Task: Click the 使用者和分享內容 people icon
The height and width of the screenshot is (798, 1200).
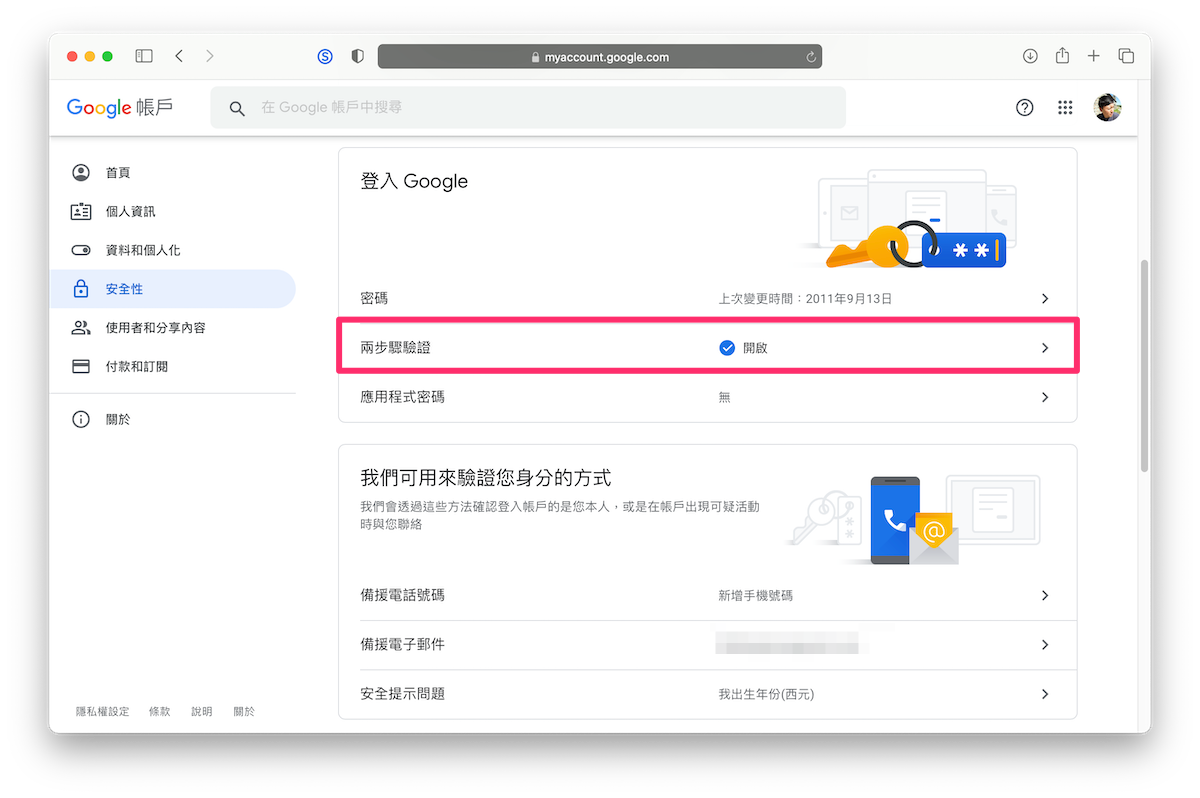Action: click(81, 328)
